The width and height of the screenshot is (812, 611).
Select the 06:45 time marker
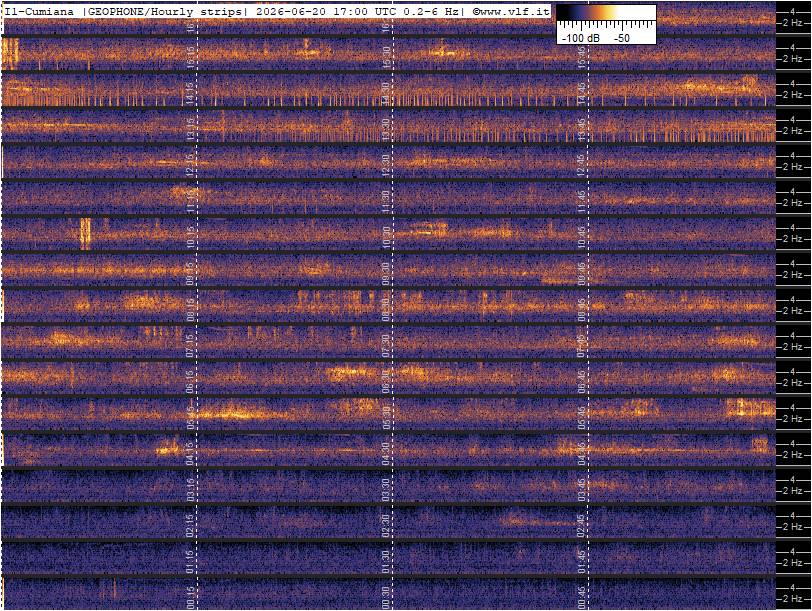coord(582,382)
